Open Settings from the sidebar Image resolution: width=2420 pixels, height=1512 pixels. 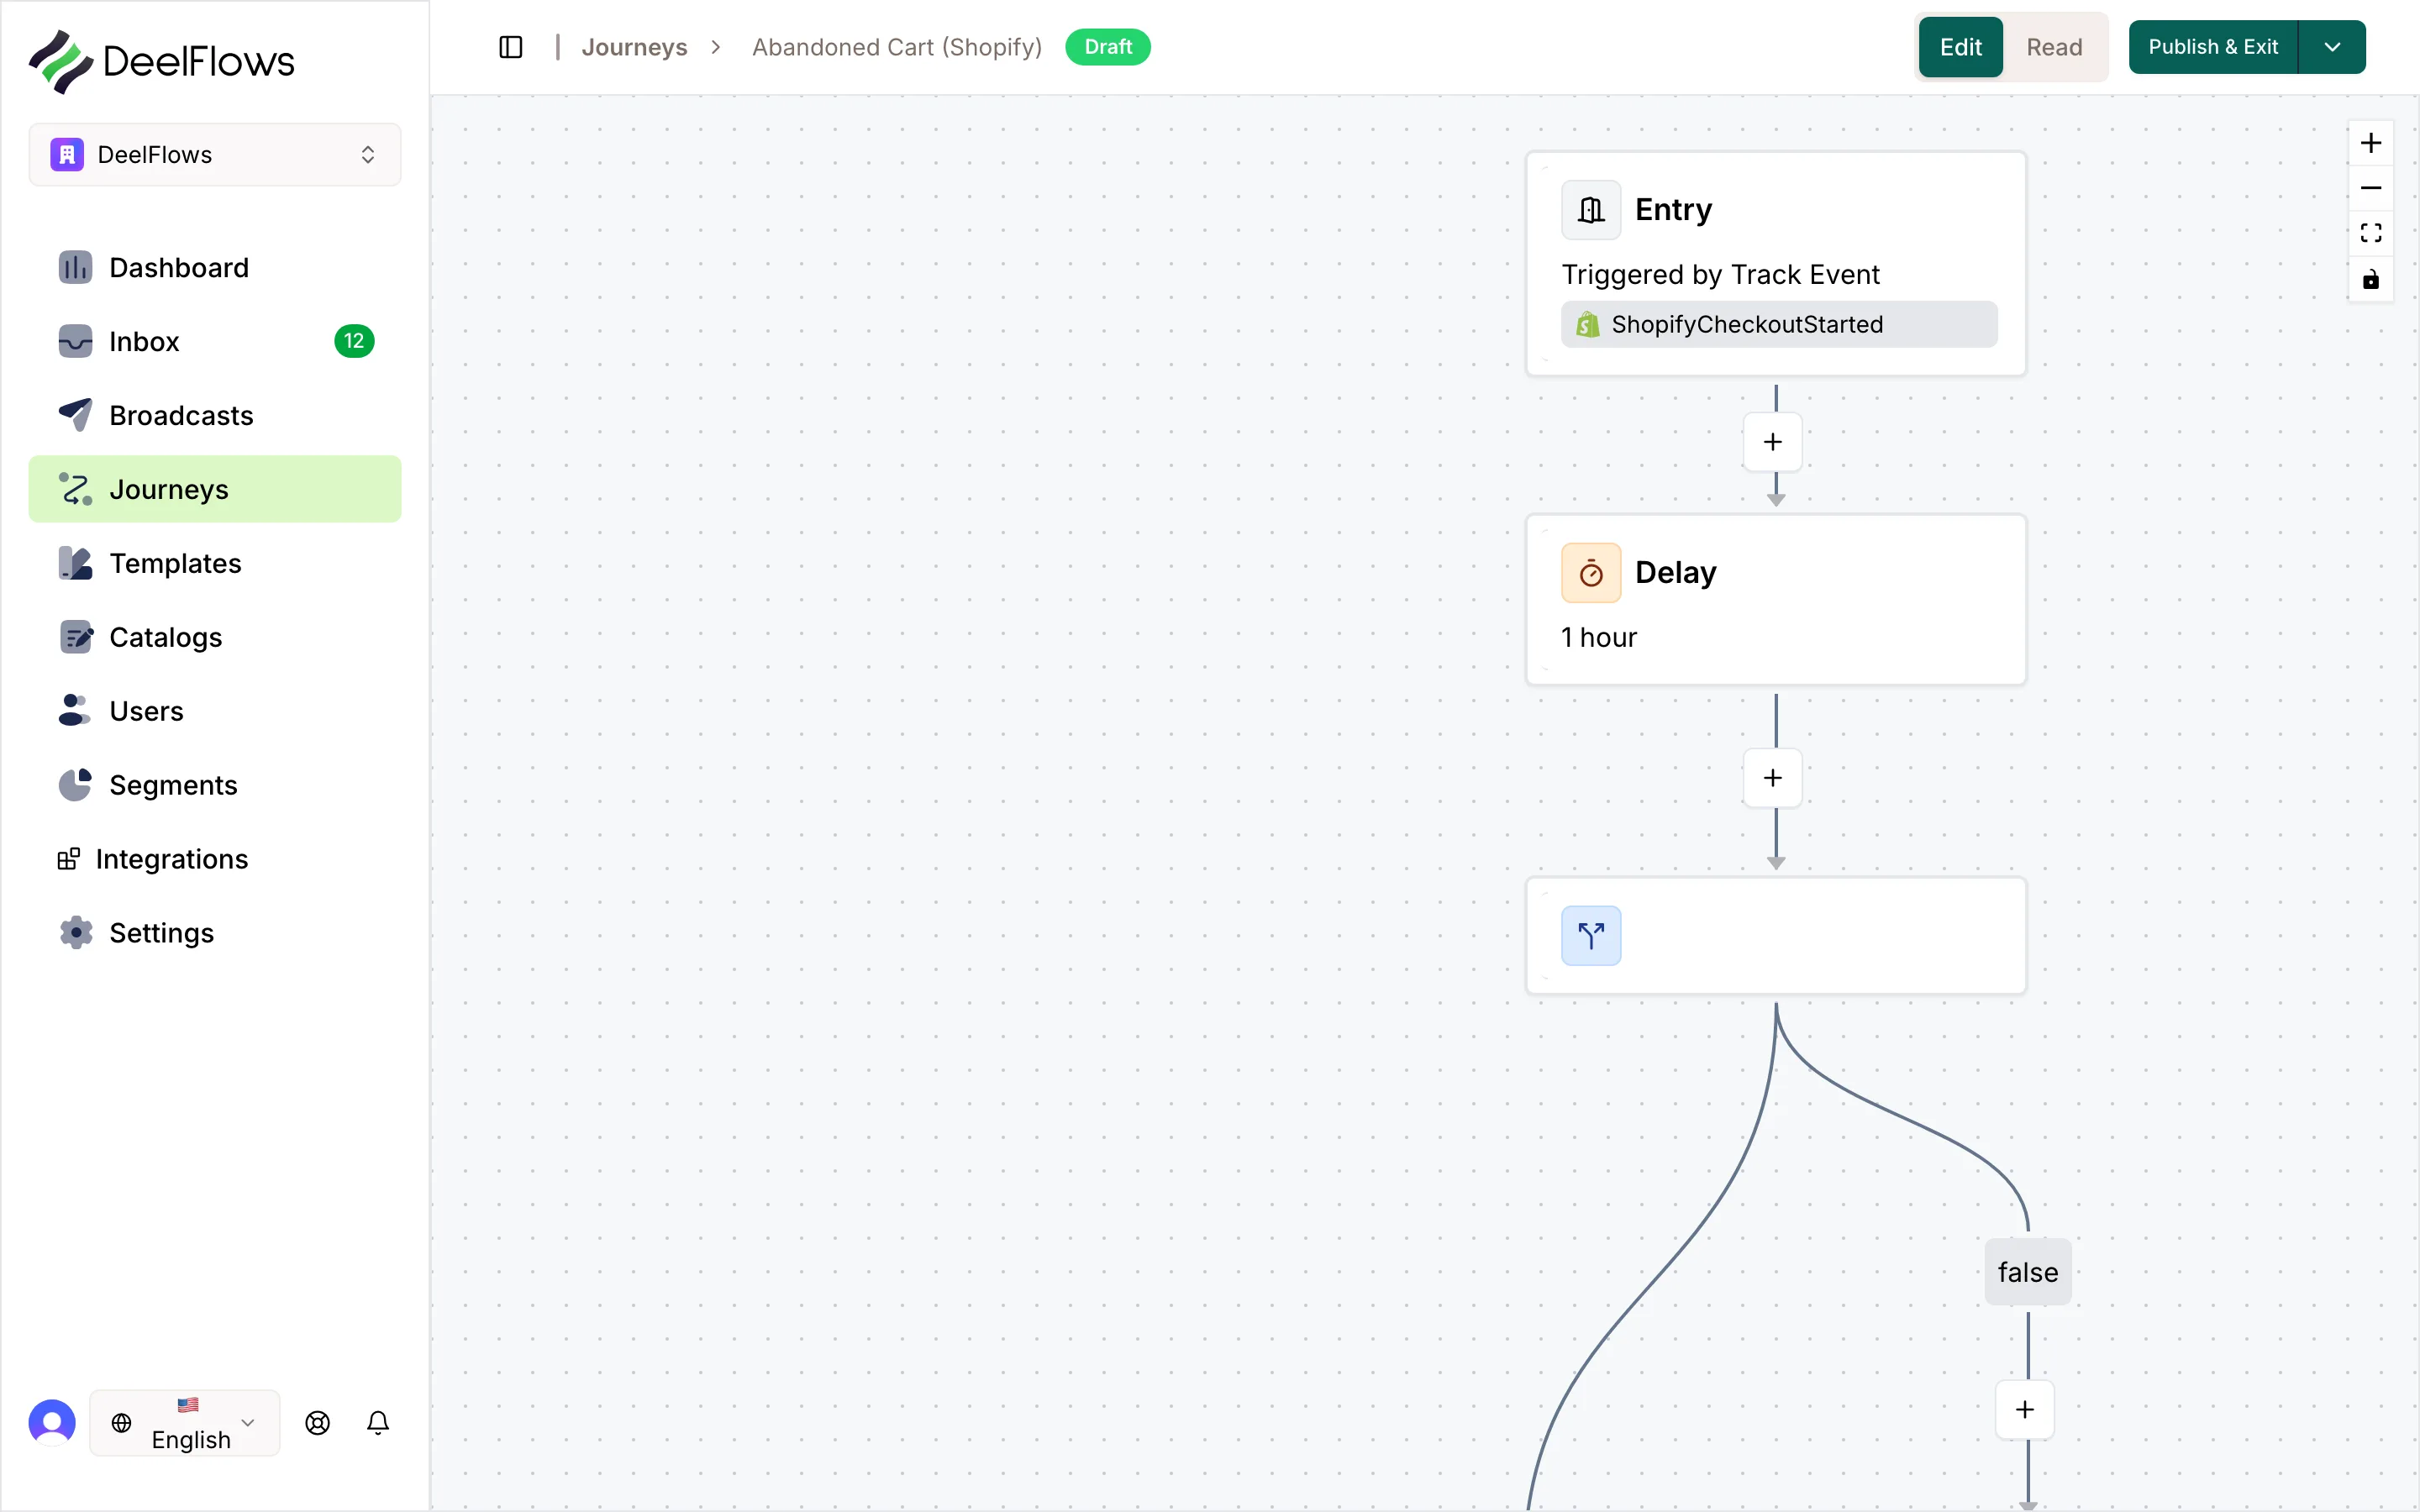[215, 934]
